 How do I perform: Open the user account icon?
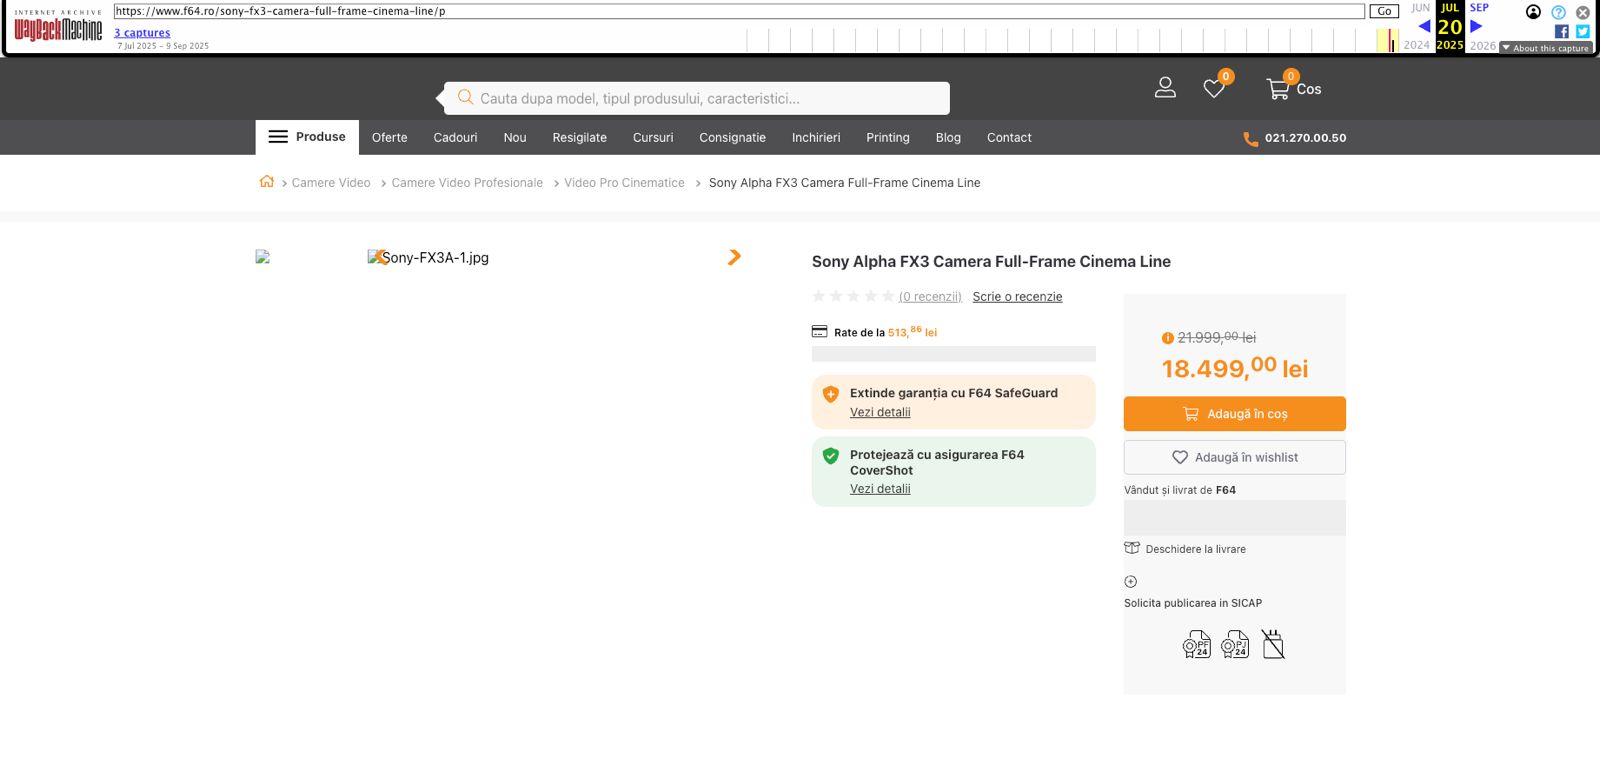1165,88
